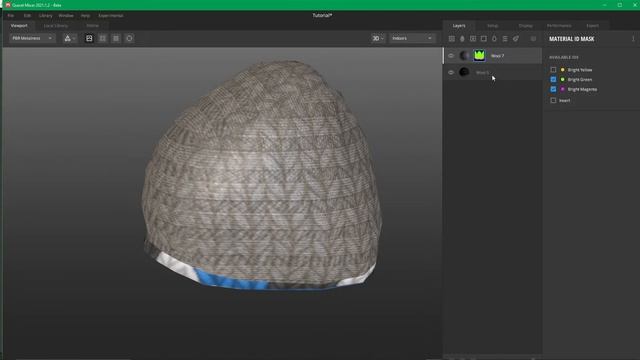
Task: Add a surface layer icon
Action: tap(451, 39)
